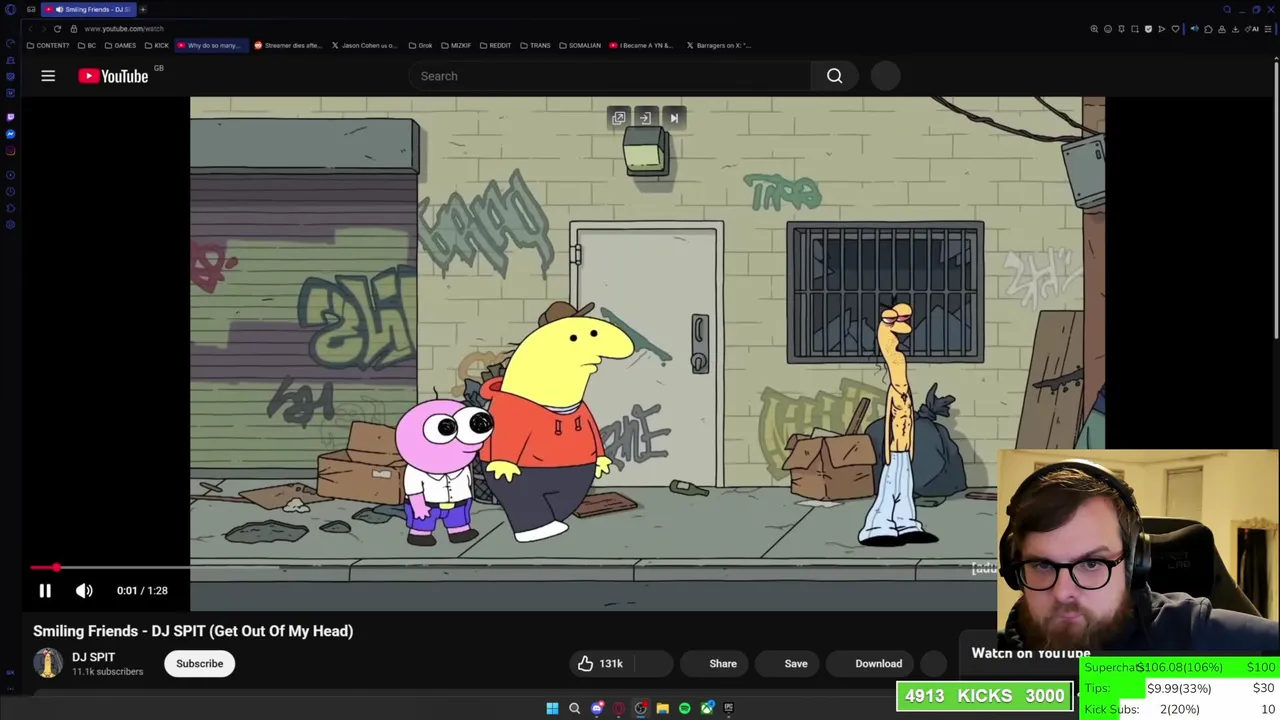Open the browser easy setup sliders icon

pyautogui.click(x=1267, y=29)
